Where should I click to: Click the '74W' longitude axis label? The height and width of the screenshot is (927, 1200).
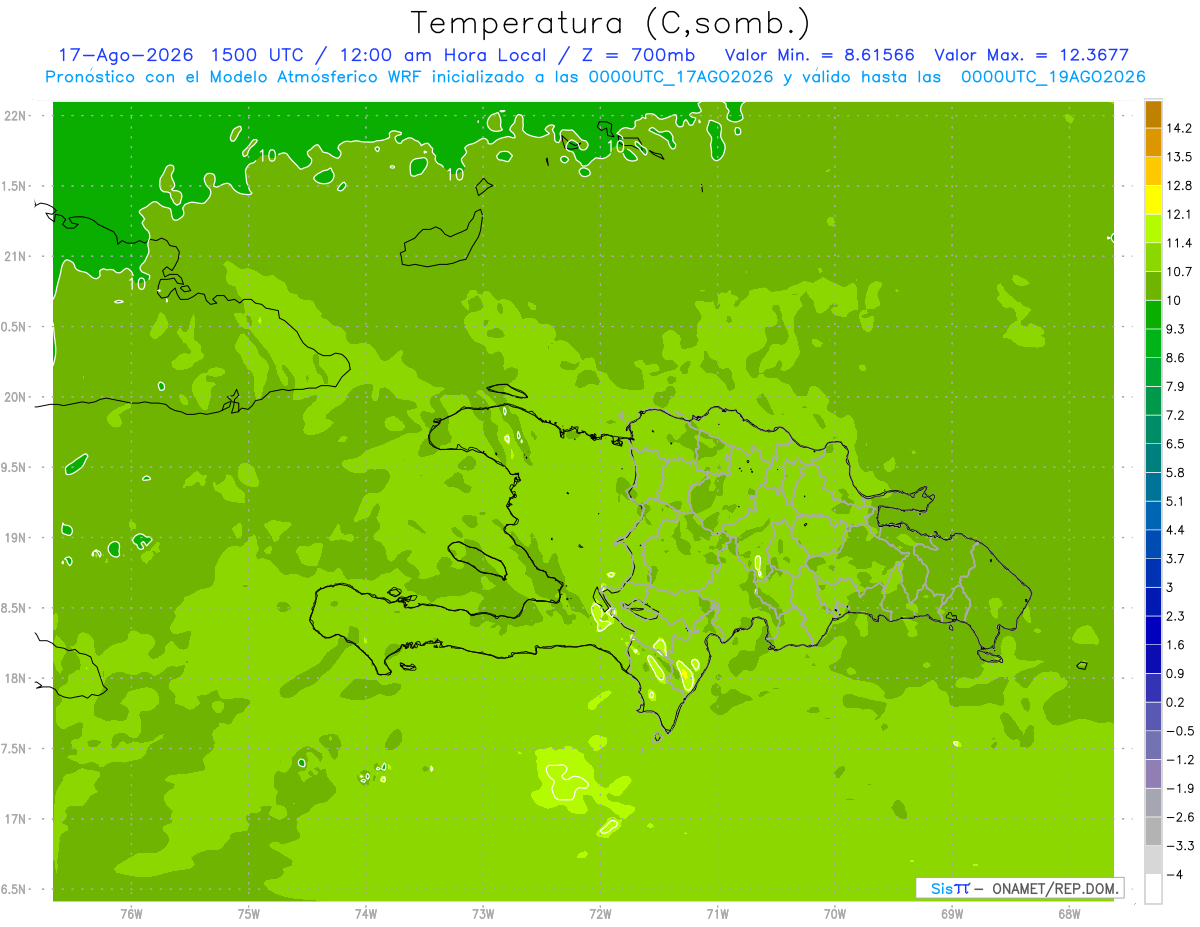[x=366, y=914]
